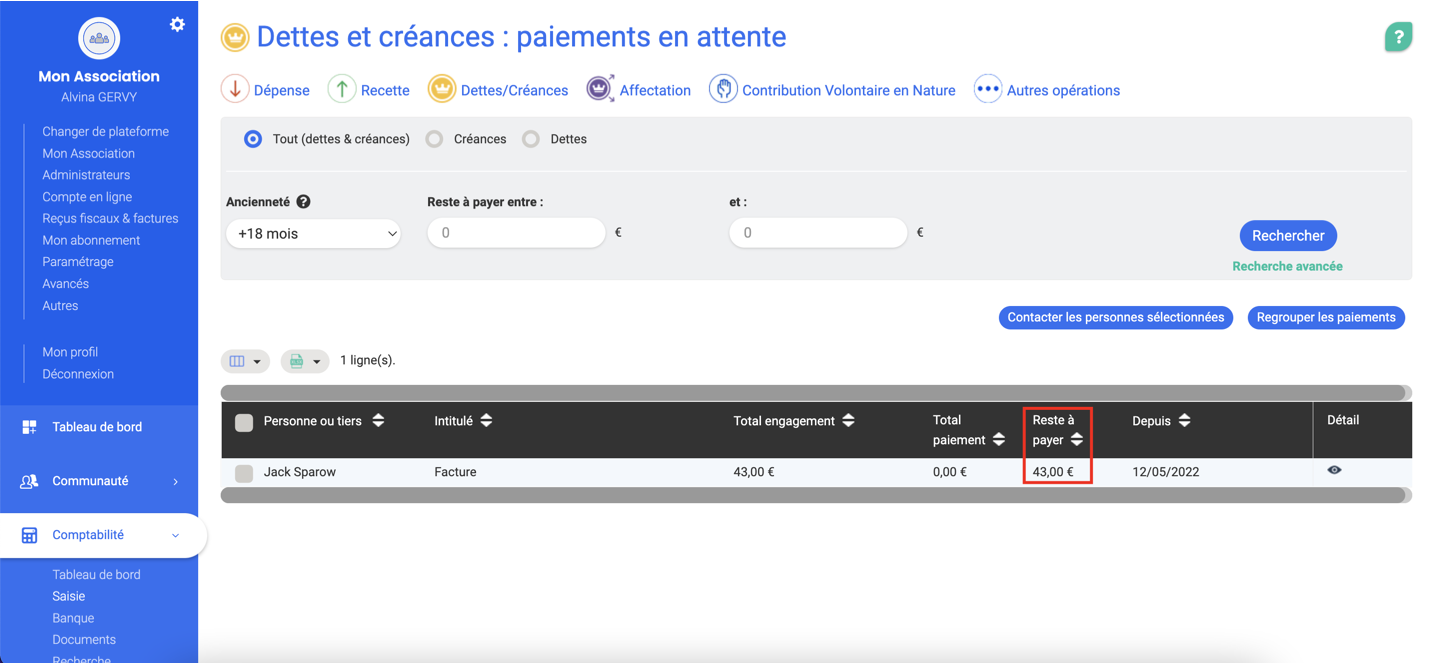
Task: Click the Dépense red arrow icon
Action: (235, 89)
